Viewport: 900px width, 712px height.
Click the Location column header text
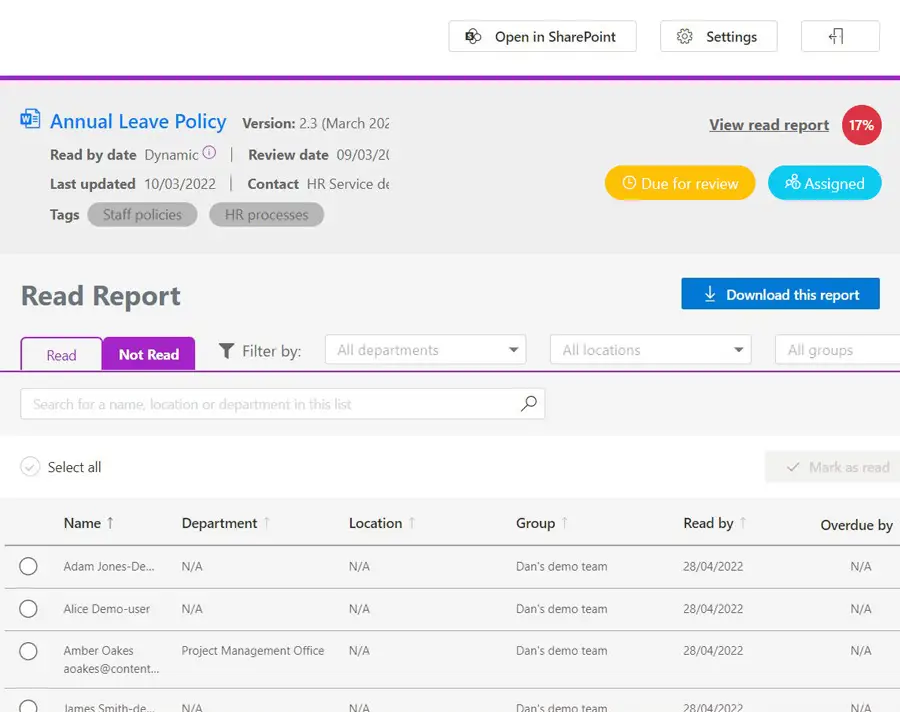point(375,523)
